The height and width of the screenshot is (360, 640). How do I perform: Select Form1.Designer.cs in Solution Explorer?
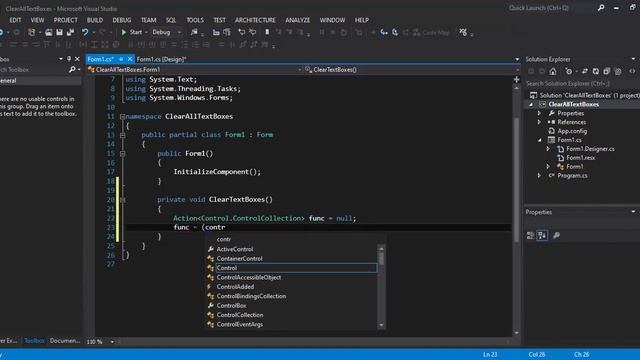(x=590, y=149)
